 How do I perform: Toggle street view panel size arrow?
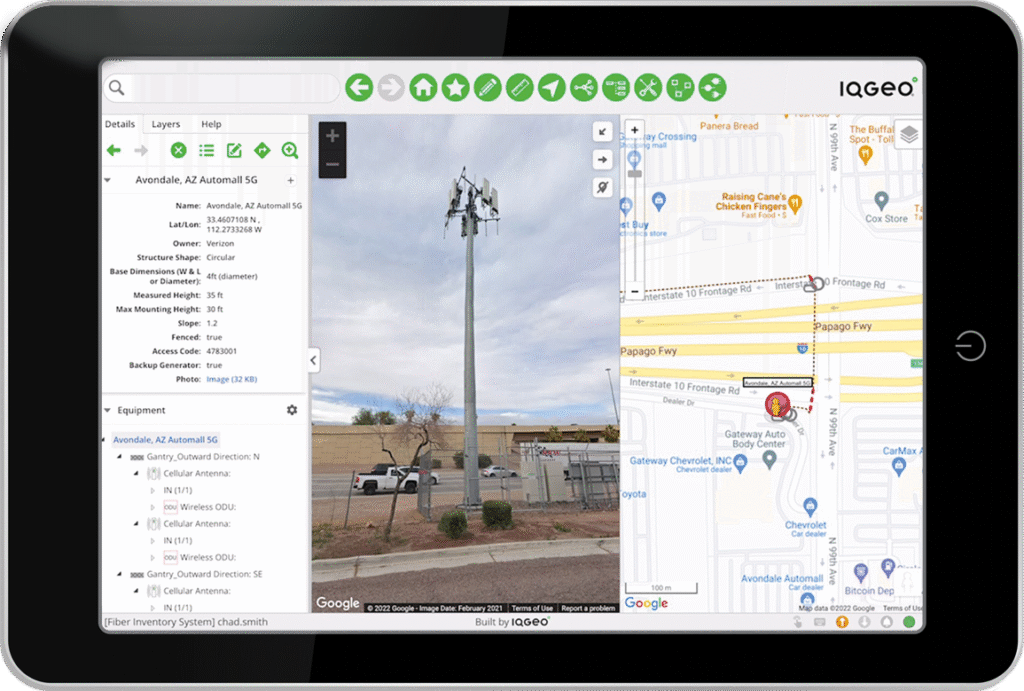click(602, 131)
